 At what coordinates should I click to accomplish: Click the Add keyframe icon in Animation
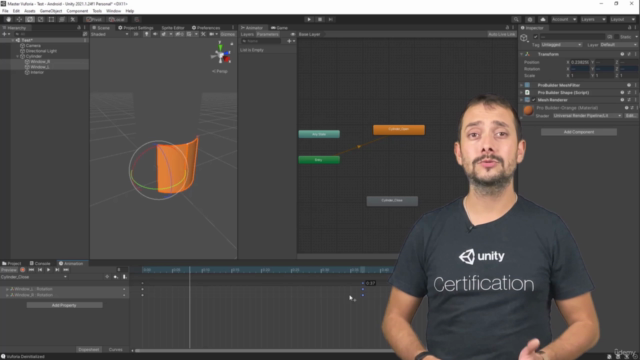[x=116, y=277]
